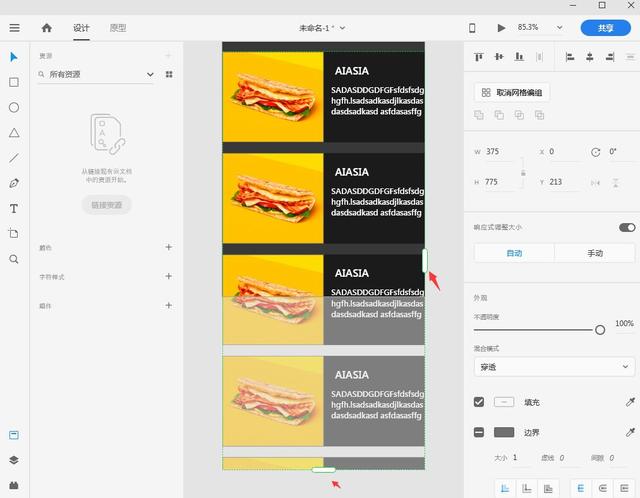Choose butt cap stroke style
The image size is (640, 498).
pyautogui.click(x=580, y=488)
